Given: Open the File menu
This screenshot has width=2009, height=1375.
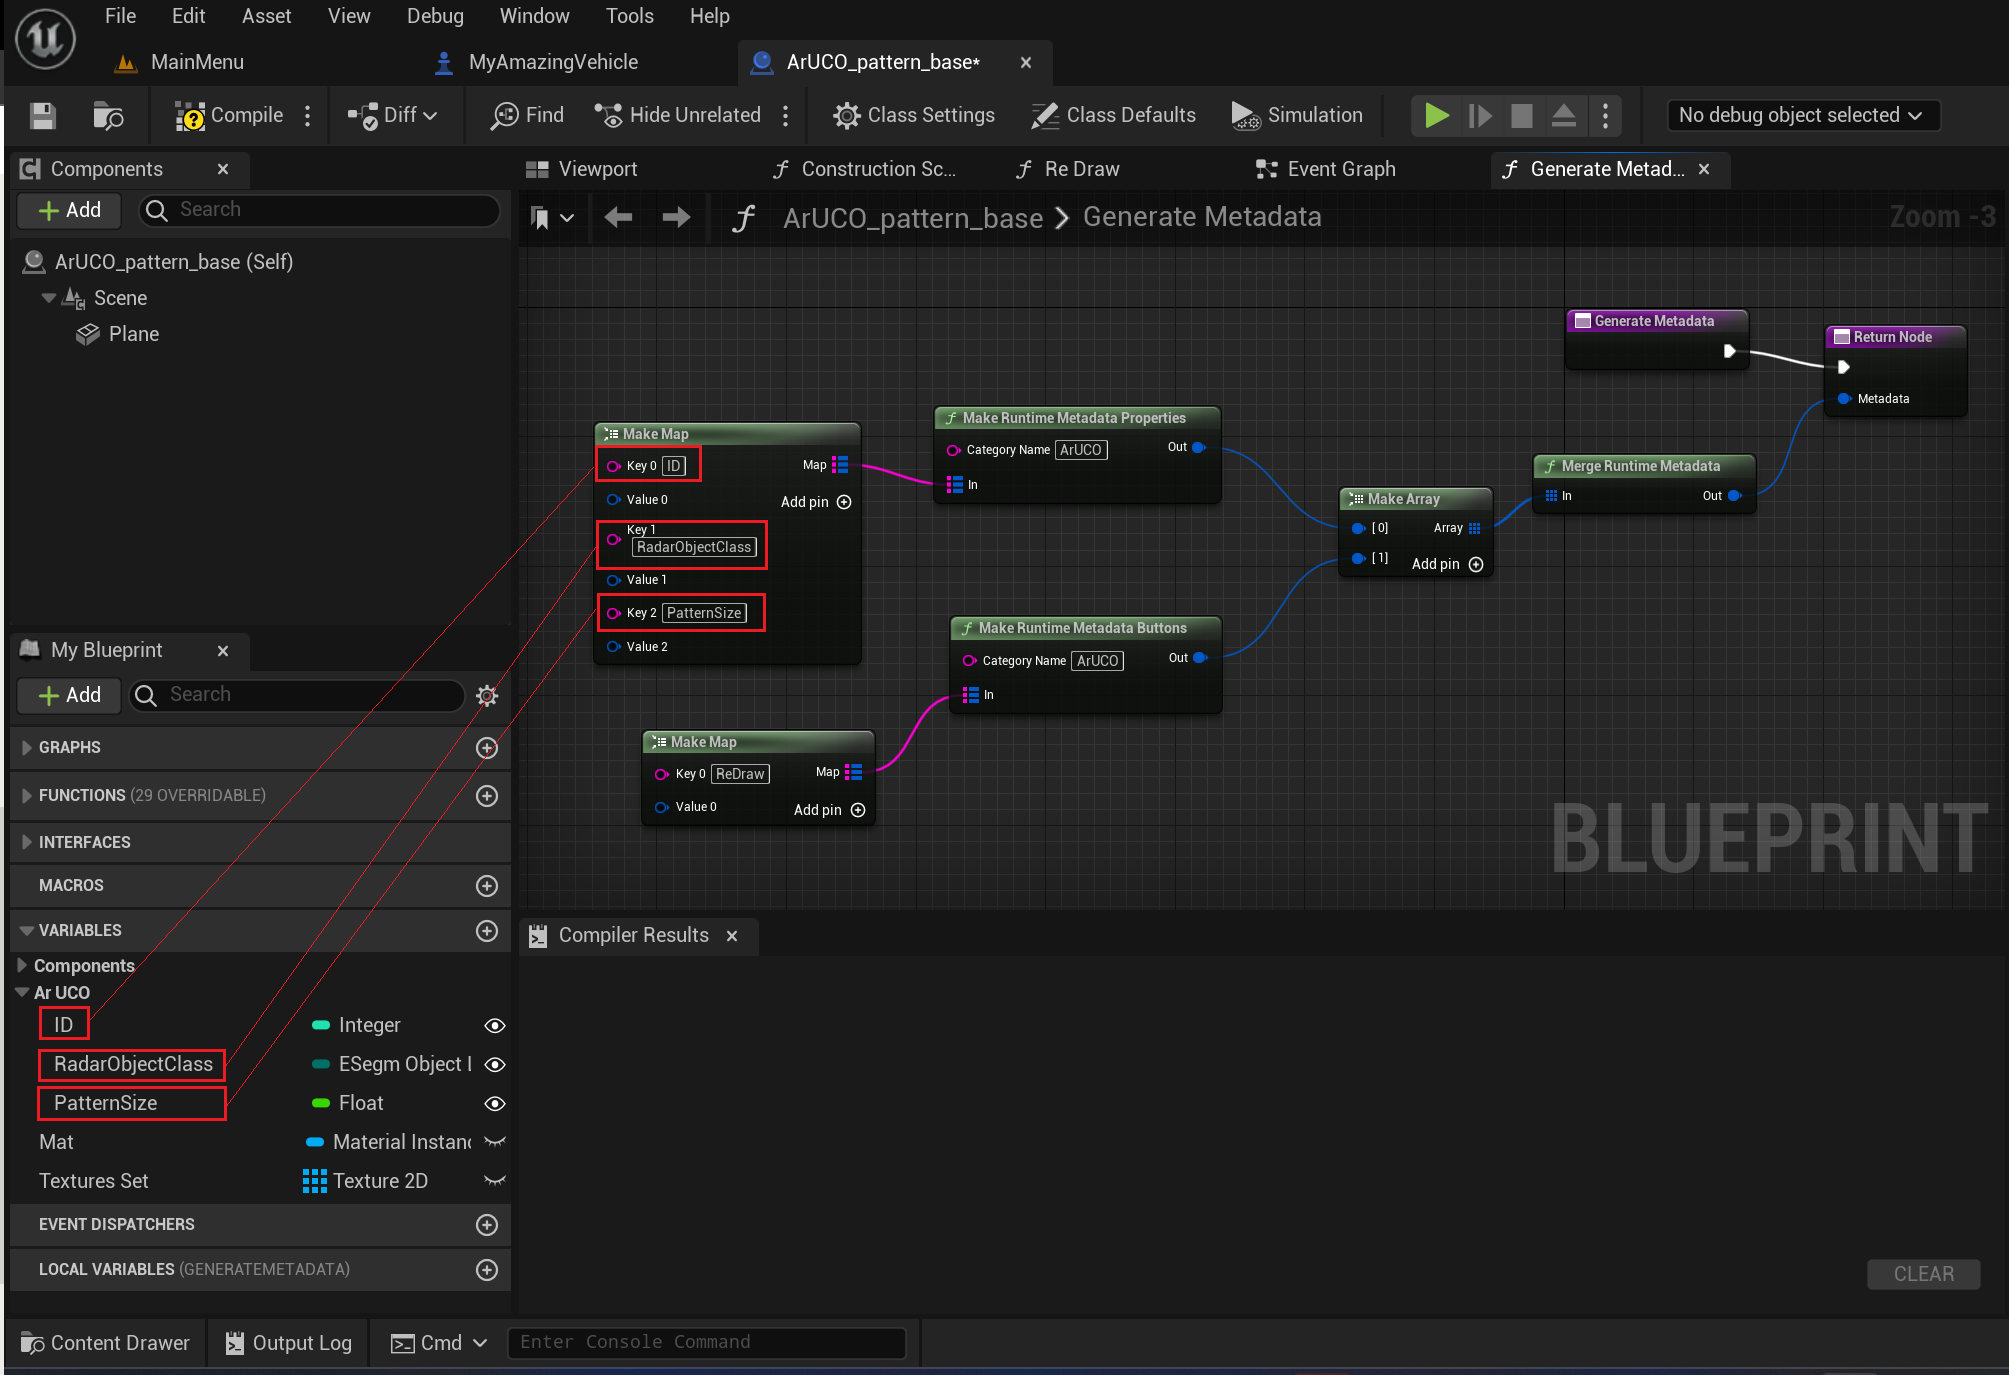Looking at the screenshot, I should pyautogui.click(x=120, y=16).
